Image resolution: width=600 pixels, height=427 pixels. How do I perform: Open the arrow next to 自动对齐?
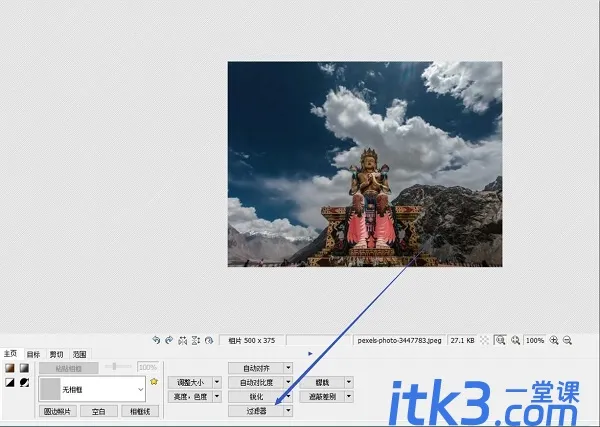289,368
